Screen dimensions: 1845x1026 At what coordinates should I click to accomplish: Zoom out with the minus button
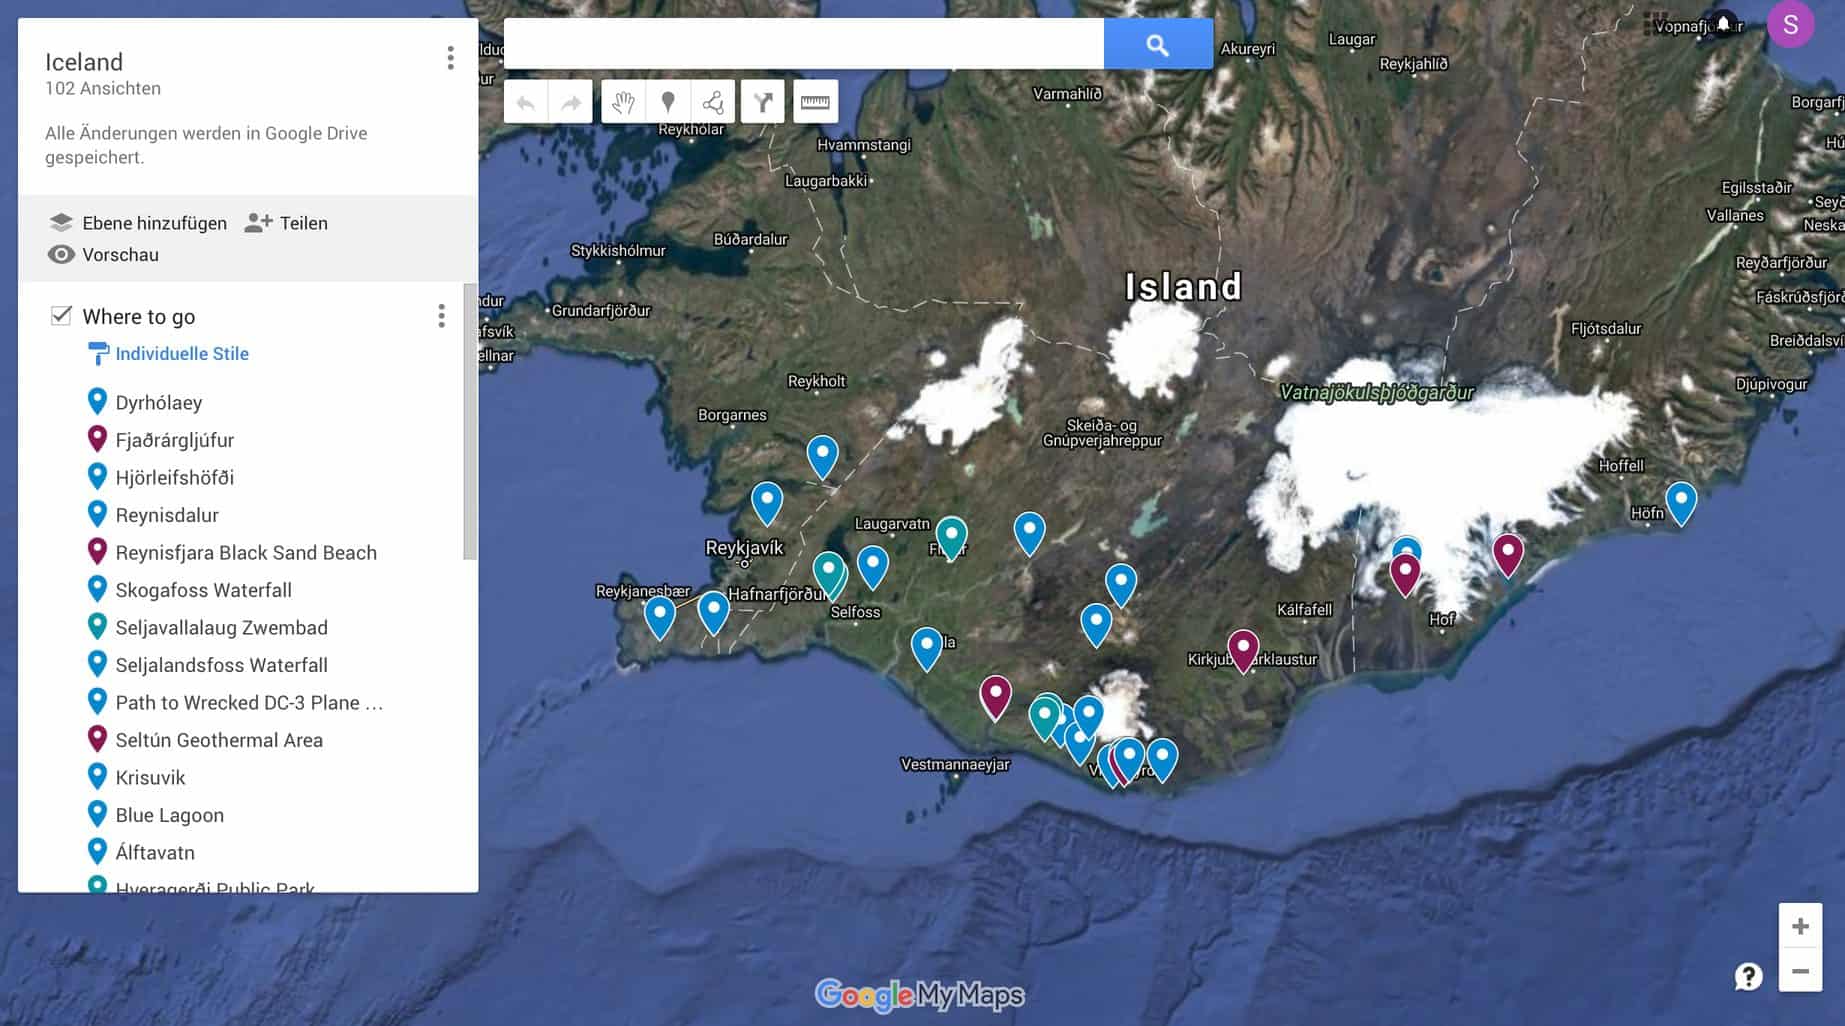point(1800,971)
